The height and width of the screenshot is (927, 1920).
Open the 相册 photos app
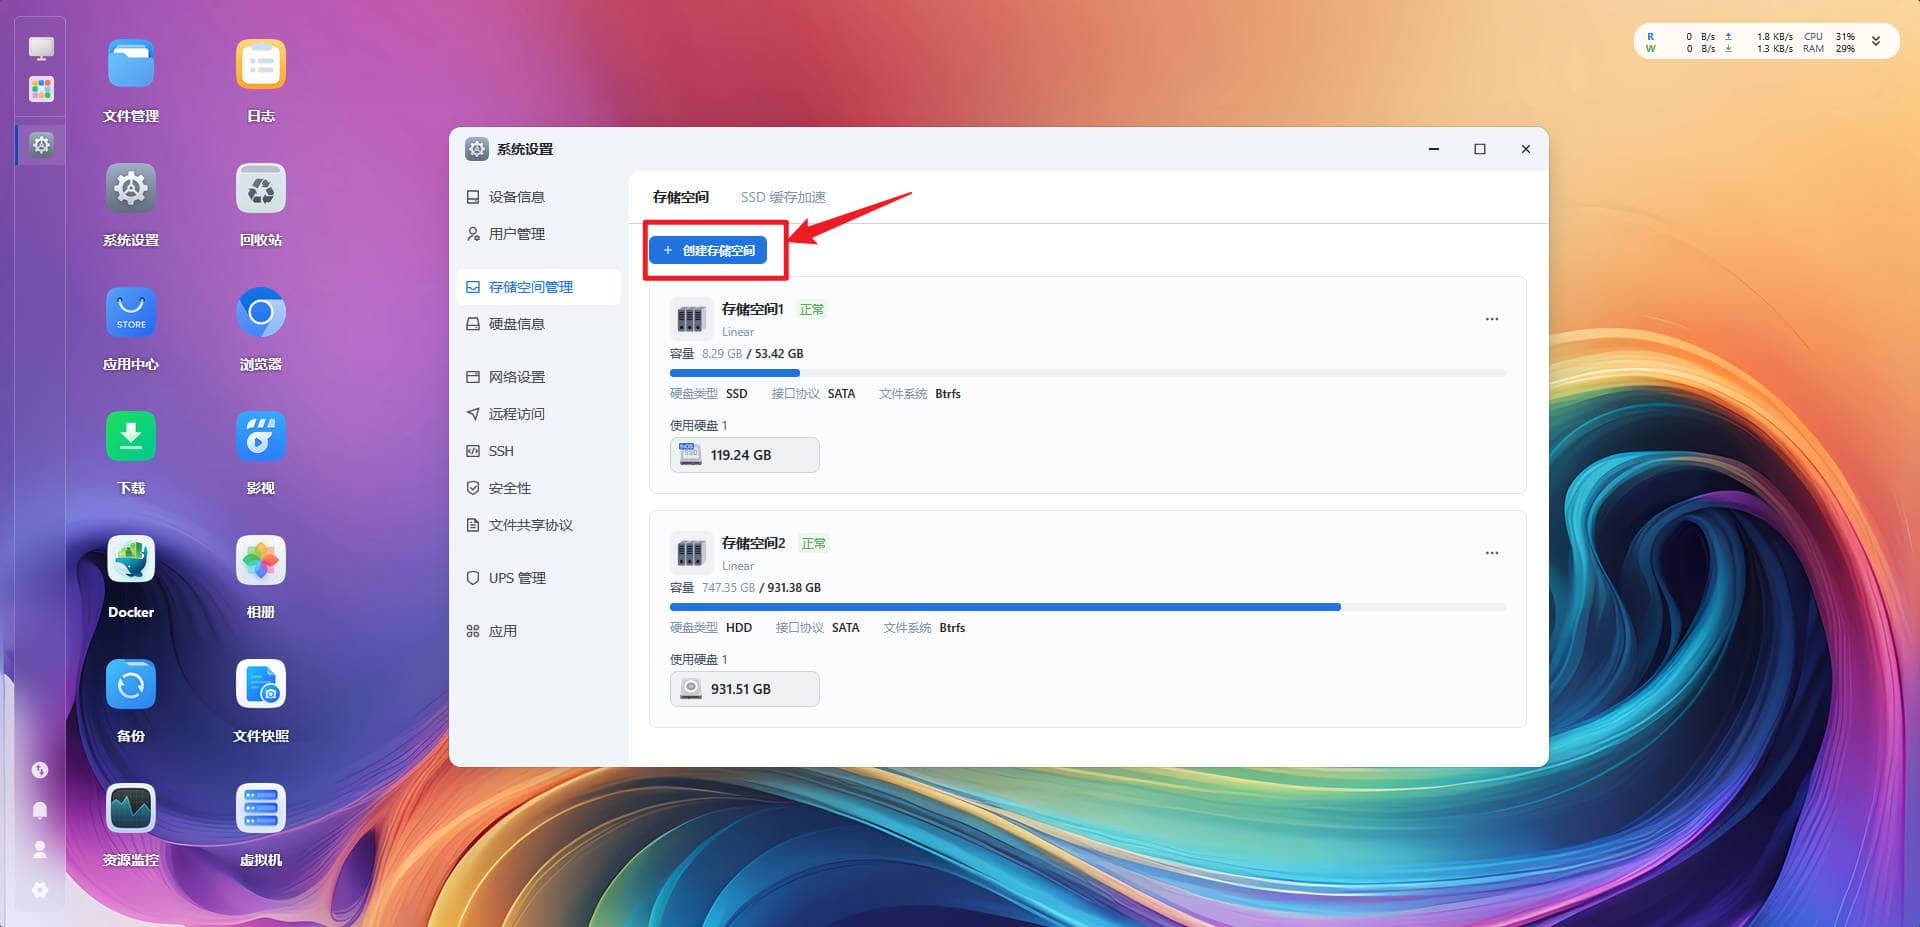pos(261,560)
